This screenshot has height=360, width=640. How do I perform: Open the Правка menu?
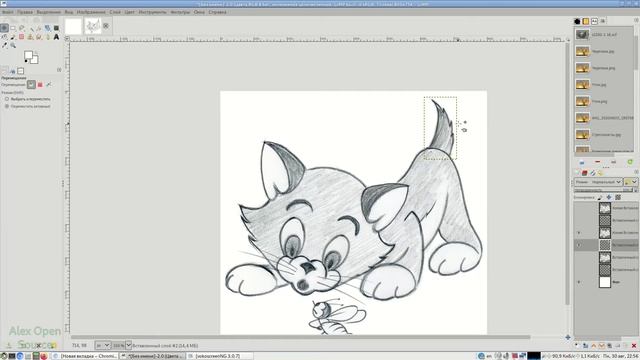[x=25, y=12]
